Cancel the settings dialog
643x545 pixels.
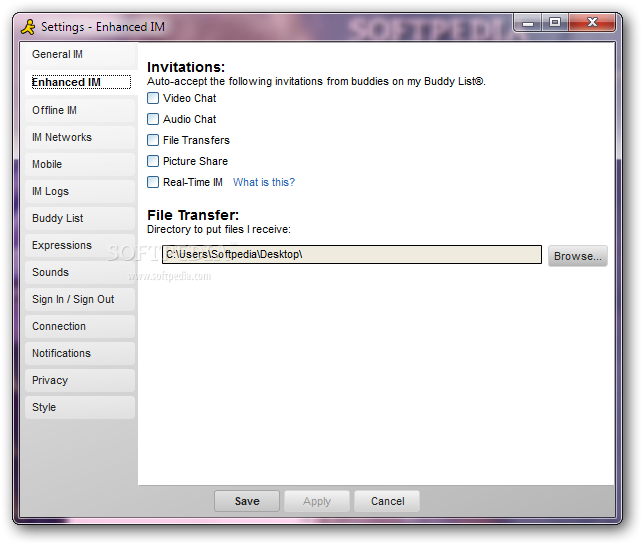point(387,501)
